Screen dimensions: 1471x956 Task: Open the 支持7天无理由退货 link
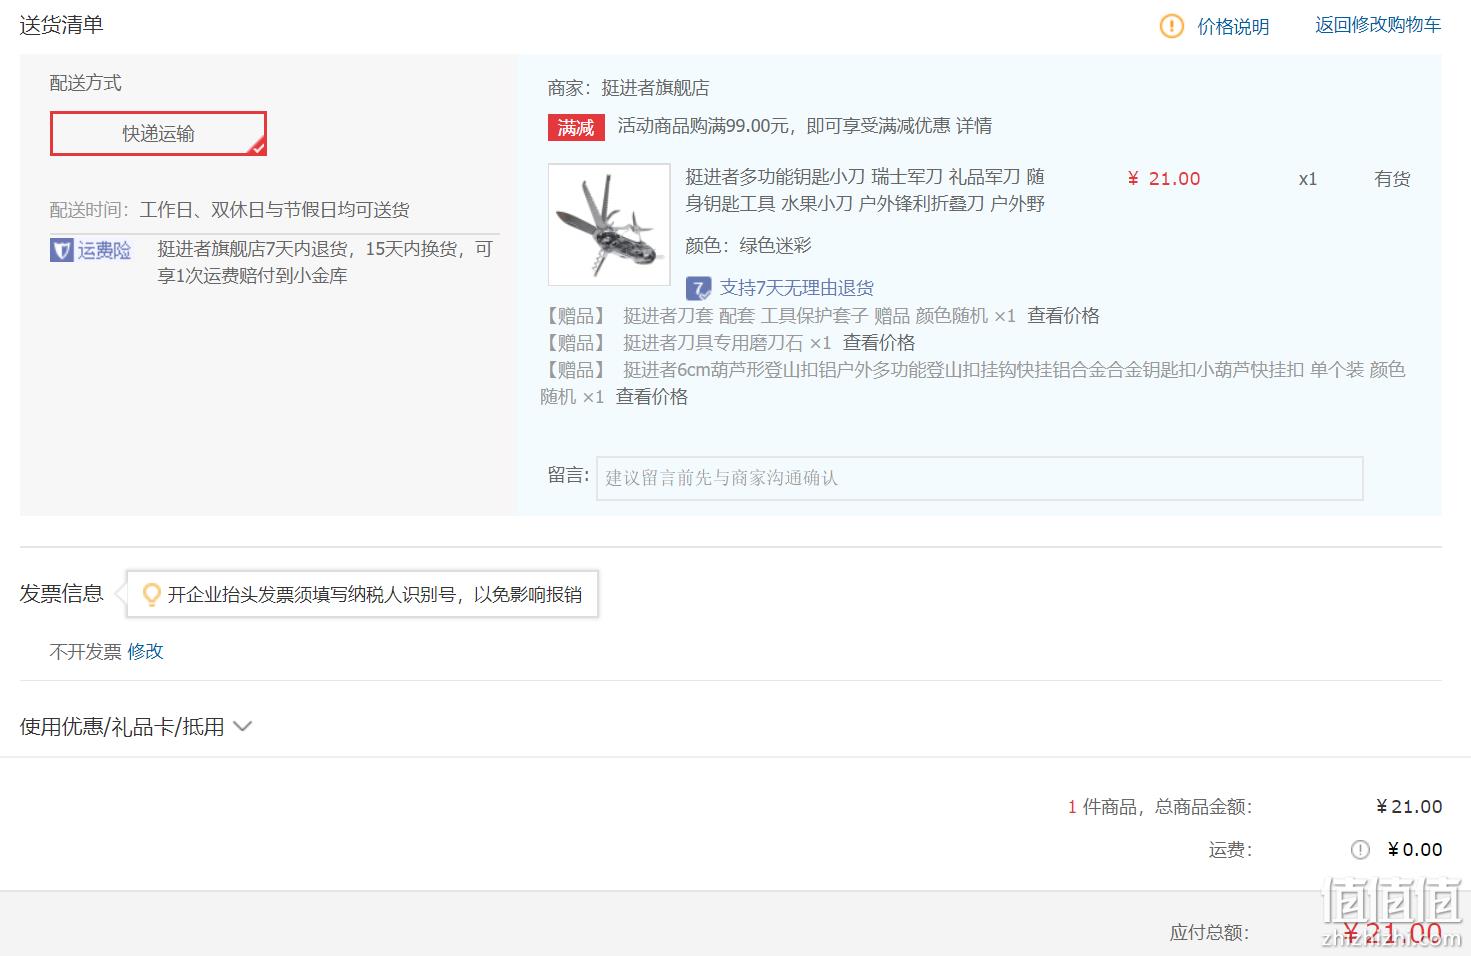coord(797,288)
